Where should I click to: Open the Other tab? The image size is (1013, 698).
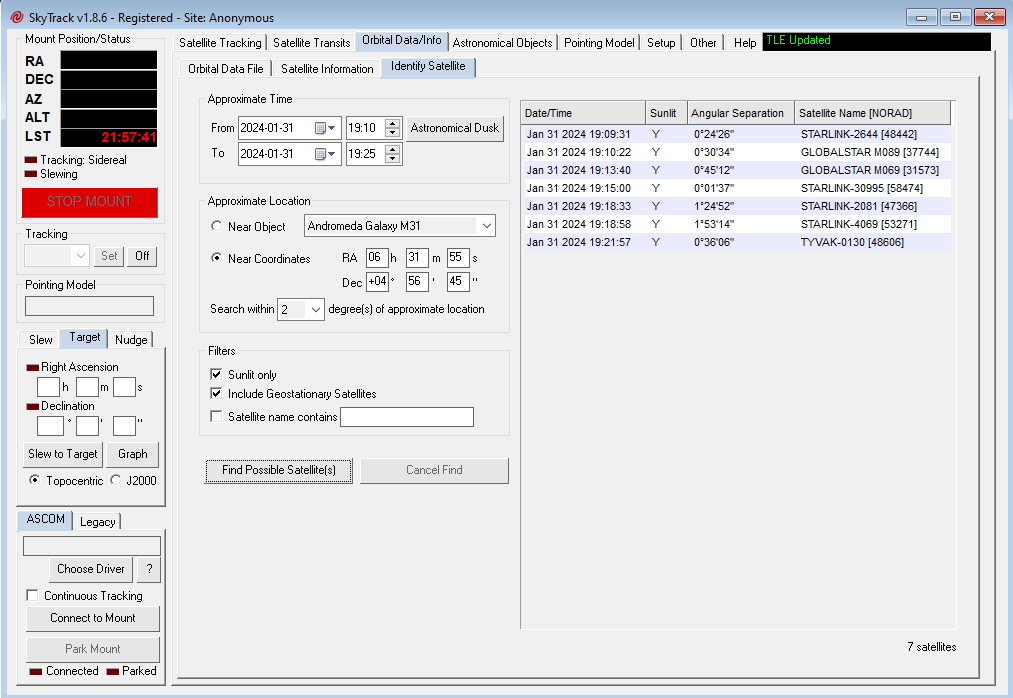703,43
